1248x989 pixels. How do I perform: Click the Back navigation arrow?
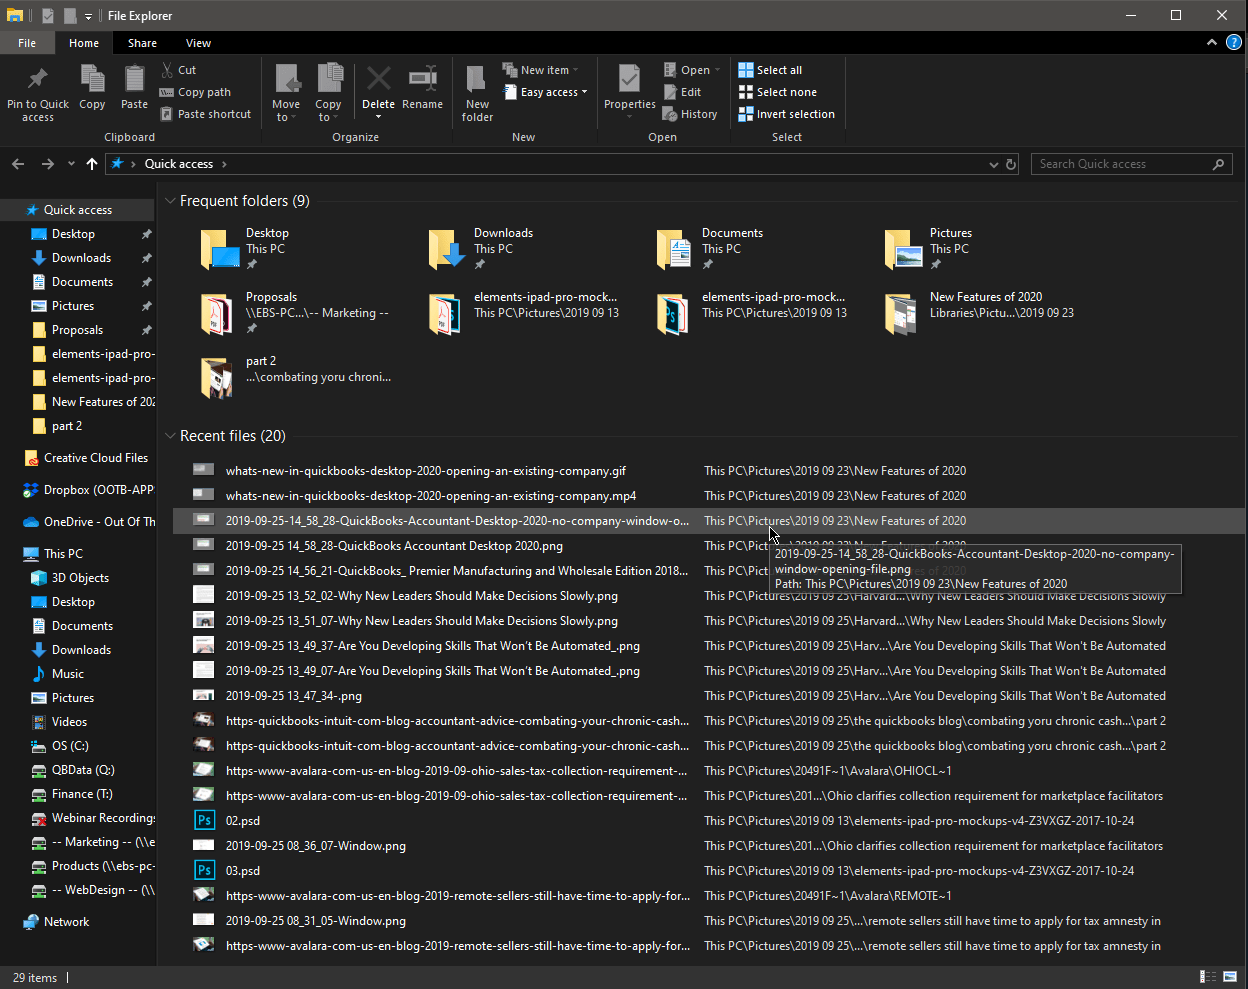pos(18,164)
